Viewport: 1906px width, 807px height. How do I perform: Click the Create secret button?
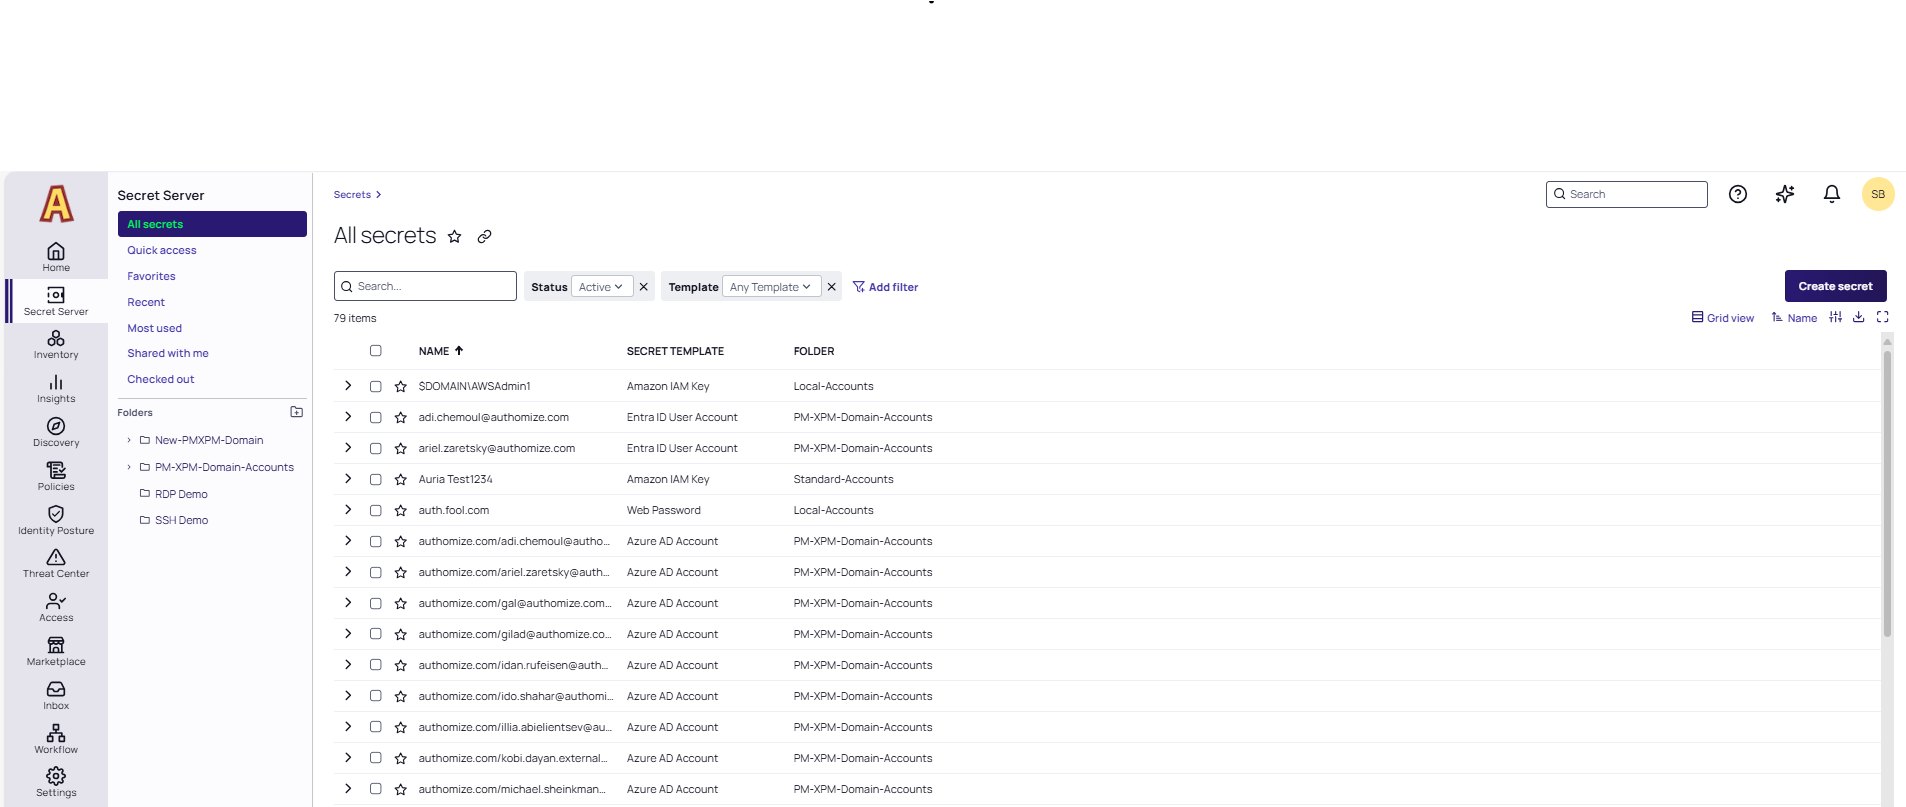(1835, 286)
